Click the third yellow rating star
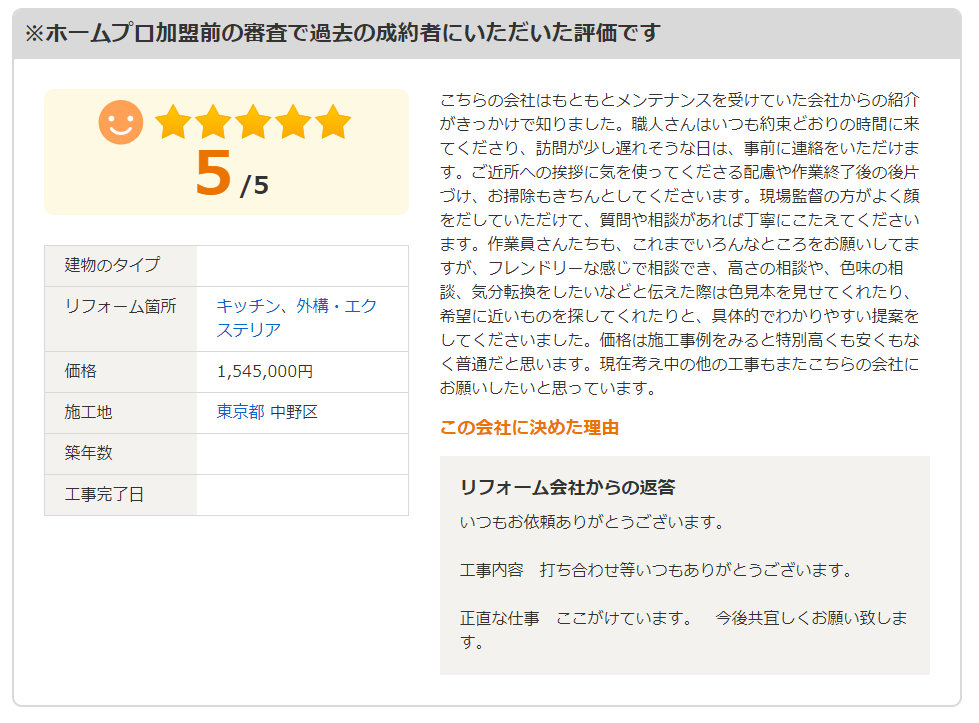The height and width of the screenshot is (723, 979). (253, 122)
